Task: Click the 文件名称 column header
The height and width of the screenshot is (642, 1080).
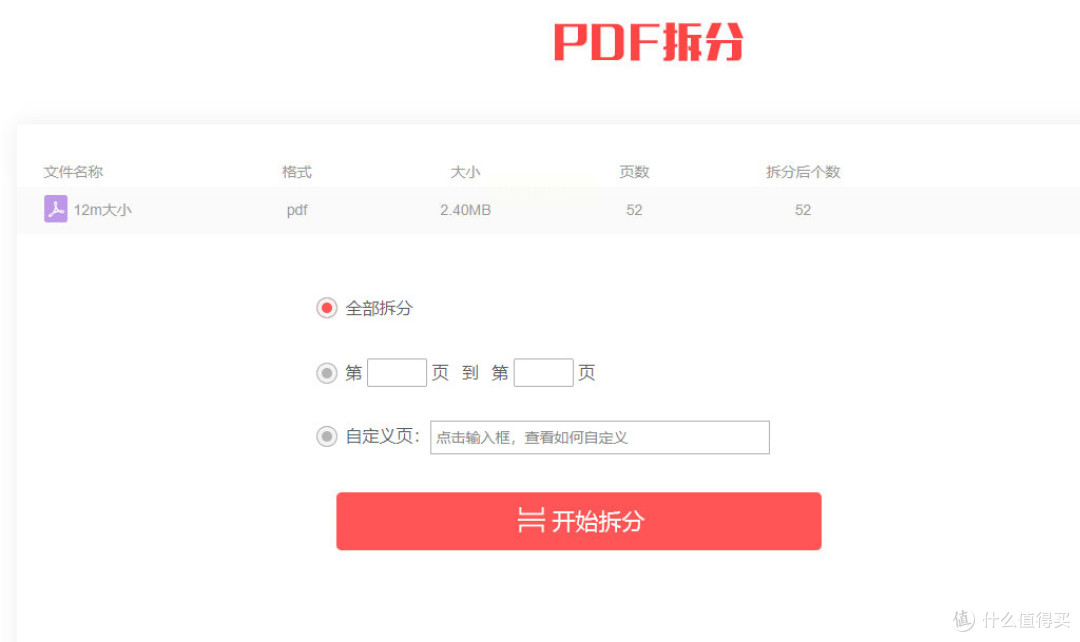Action: point(73,172)
